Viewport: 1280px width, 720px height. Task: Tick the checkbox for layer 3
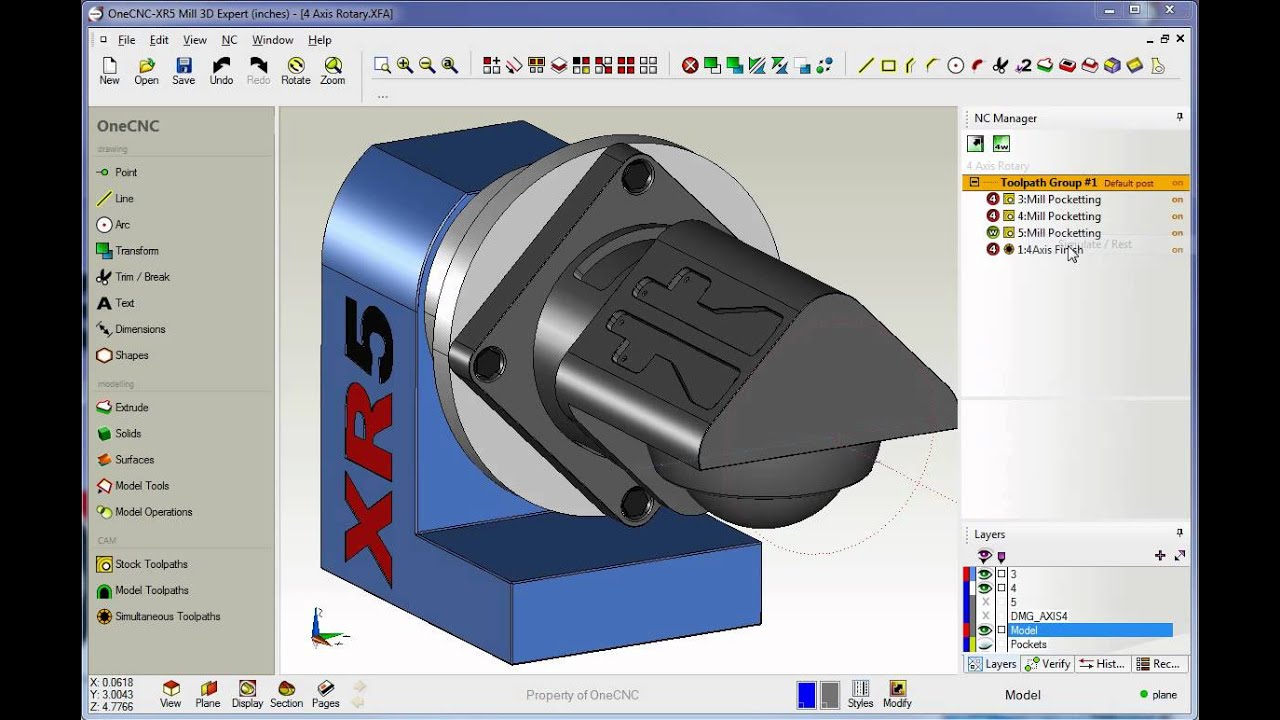click(1001, 574)
